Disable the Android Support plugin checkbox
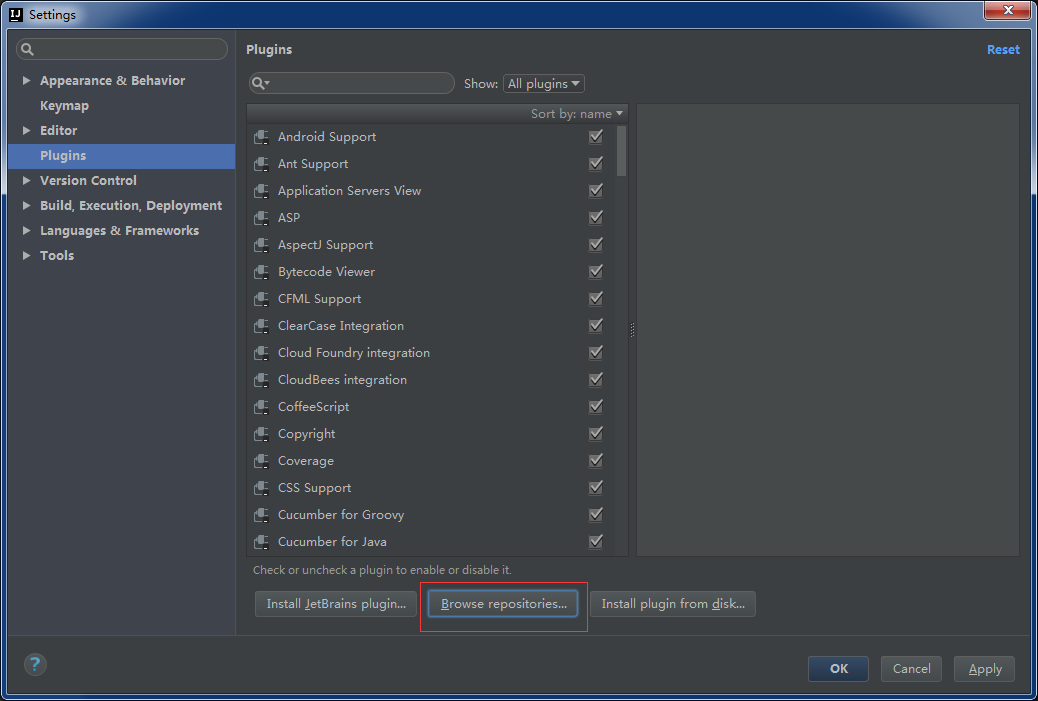The height and width of the screenshot is (701, 1038). tap(596, 136)
